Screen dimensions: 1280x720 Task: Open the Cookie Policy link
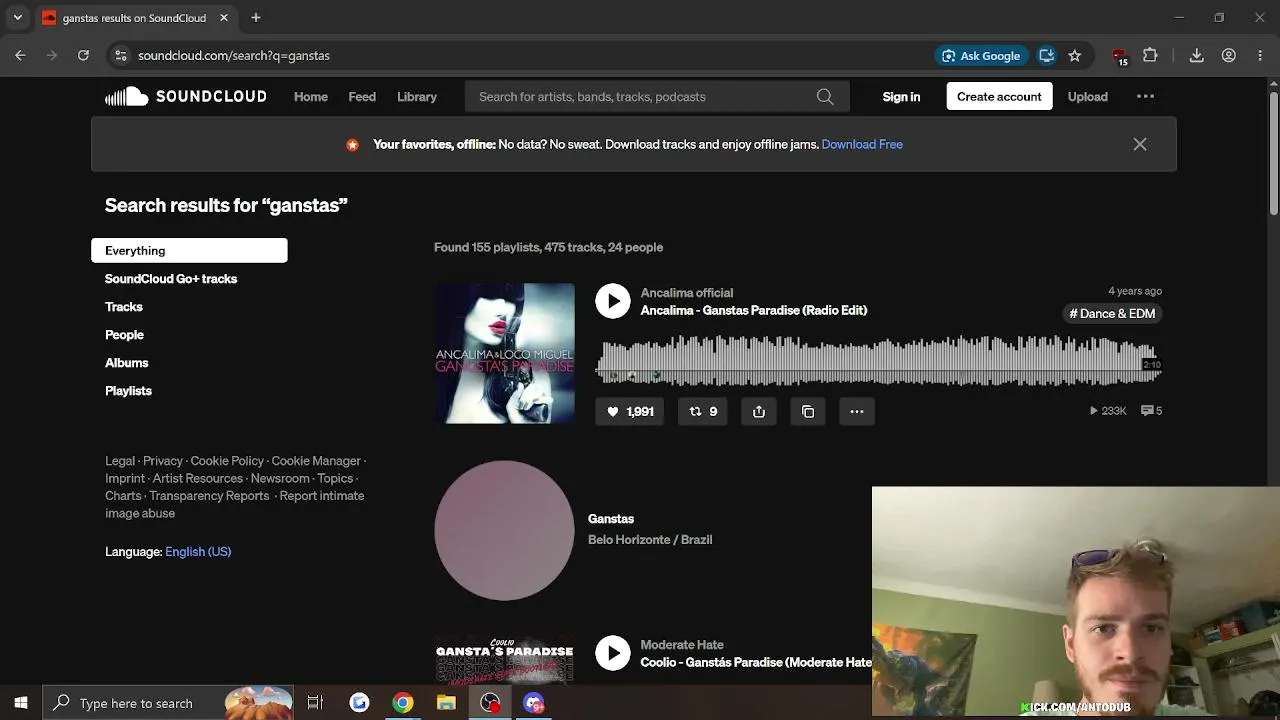click(227, 461)
